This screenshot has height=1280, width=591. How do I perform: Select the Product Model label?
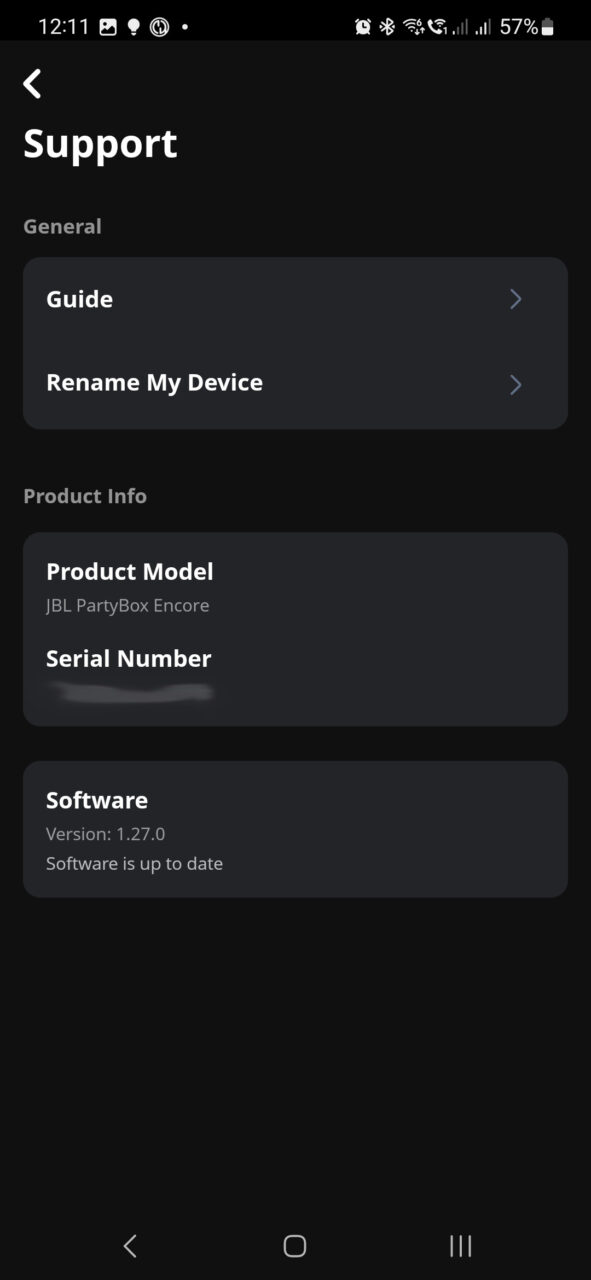[x=130, y=572]
